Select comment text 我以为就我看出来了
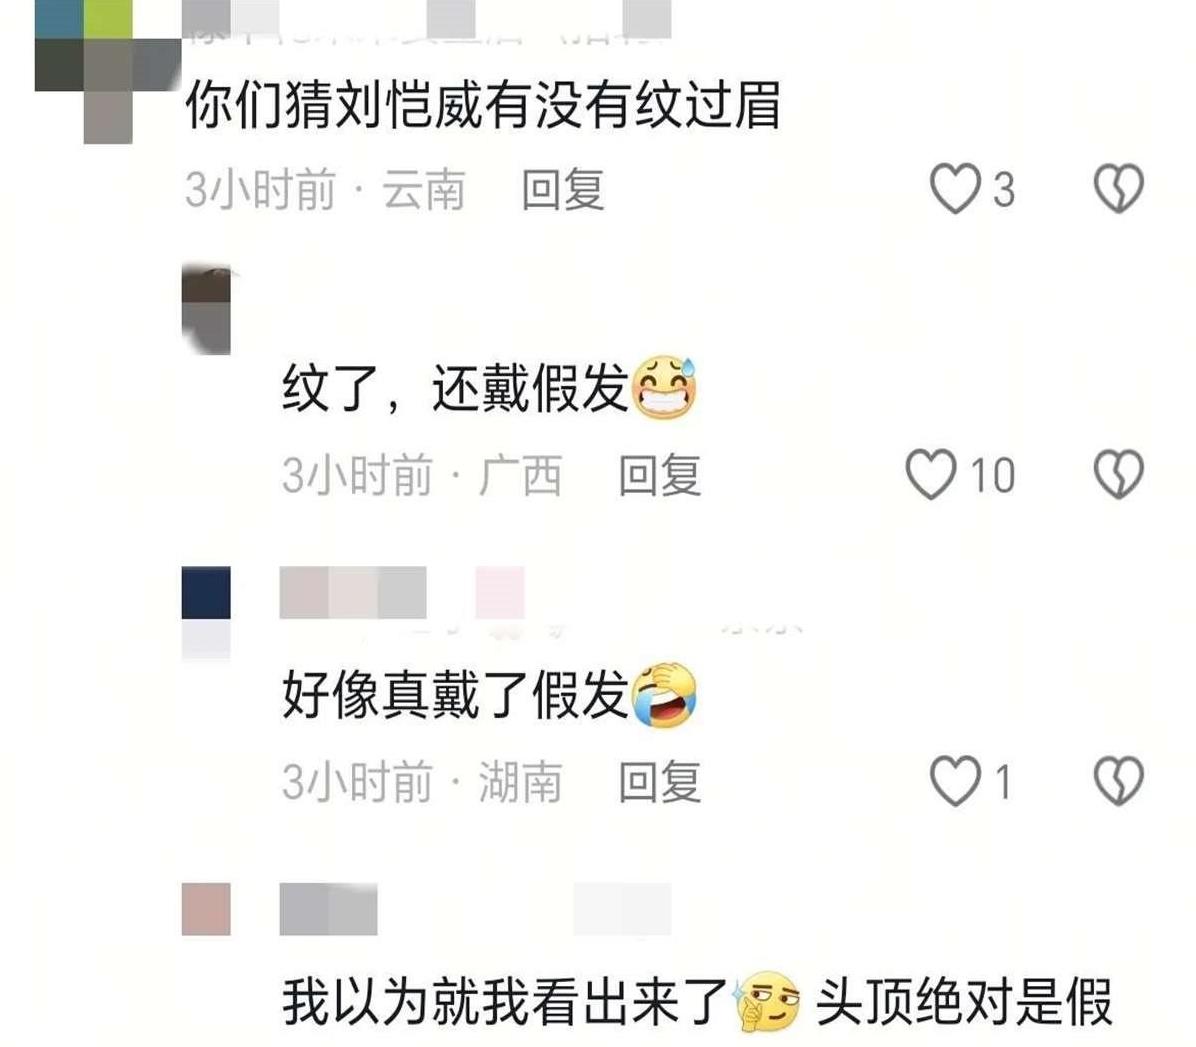The width and height of the screenshot is (1196, 1047). tap(503, 1001)
